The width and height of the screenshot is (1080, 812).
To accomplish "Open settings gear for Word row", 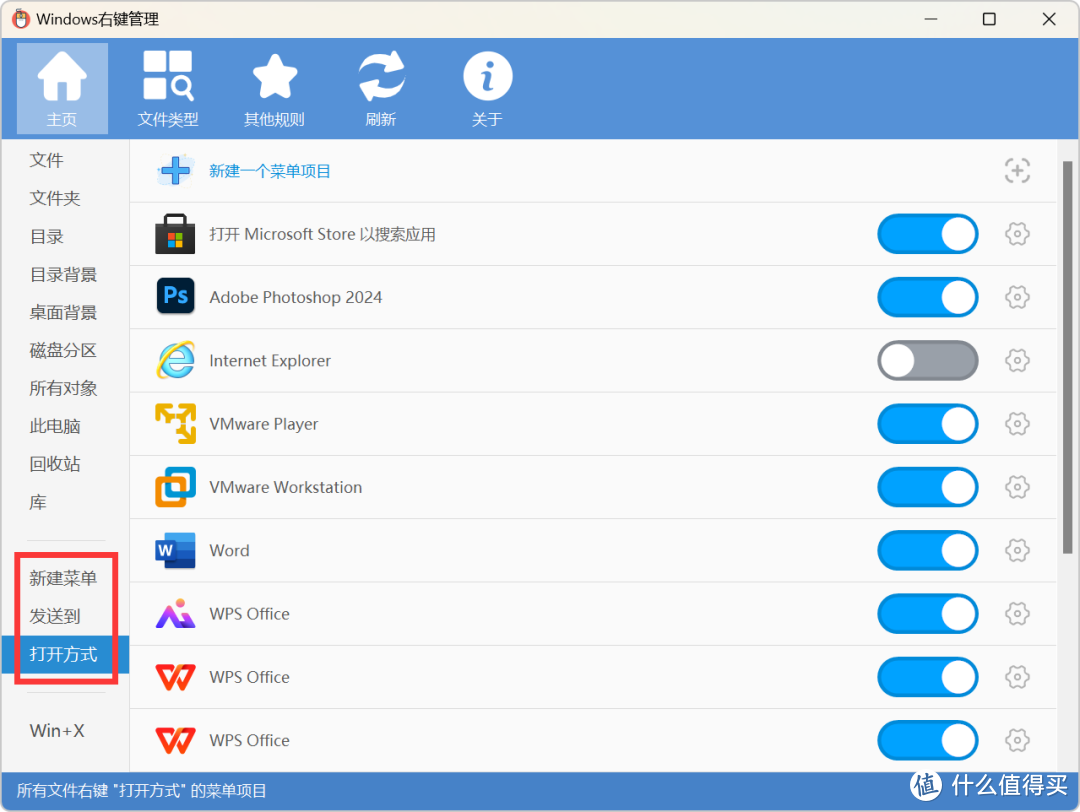I will 1017,550.
